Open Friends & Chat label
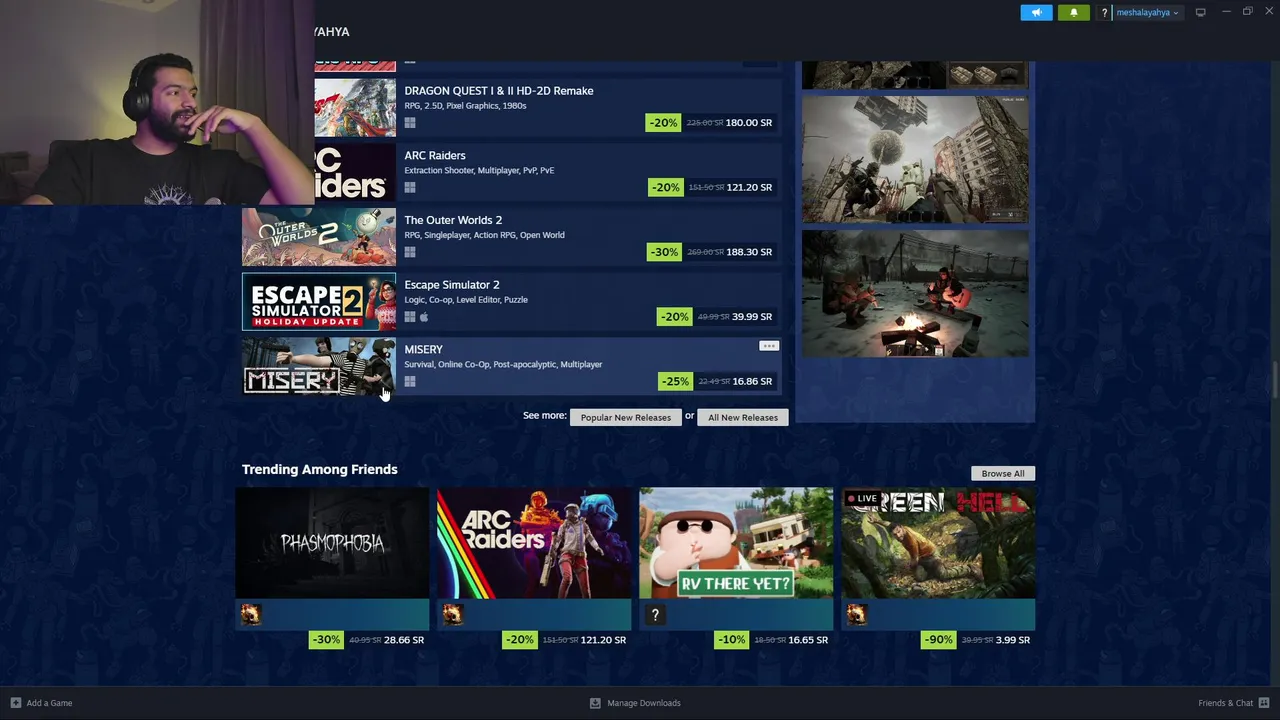 [x=1225, y=703]
